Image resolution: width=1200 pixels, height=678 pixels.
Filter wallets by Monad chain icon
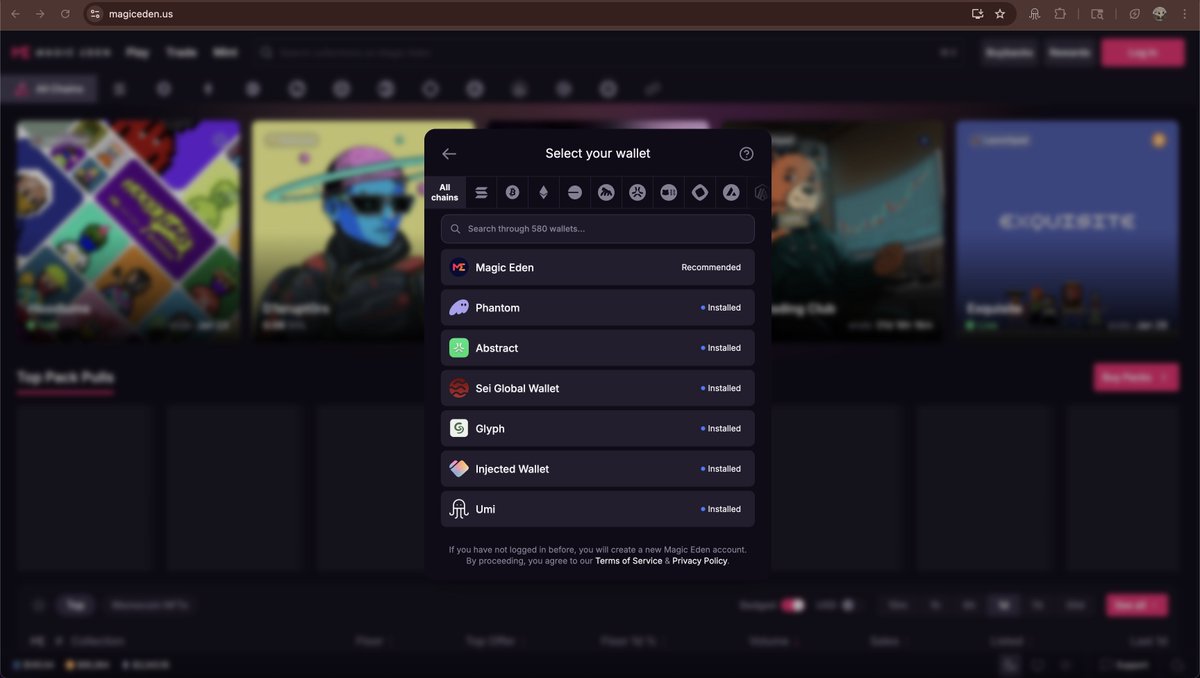coord(700,192)
